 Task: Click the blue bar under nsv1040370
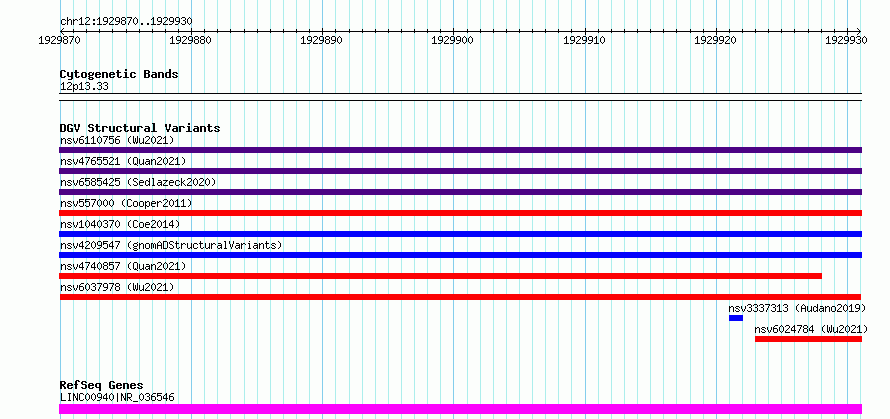pos(460,234)
